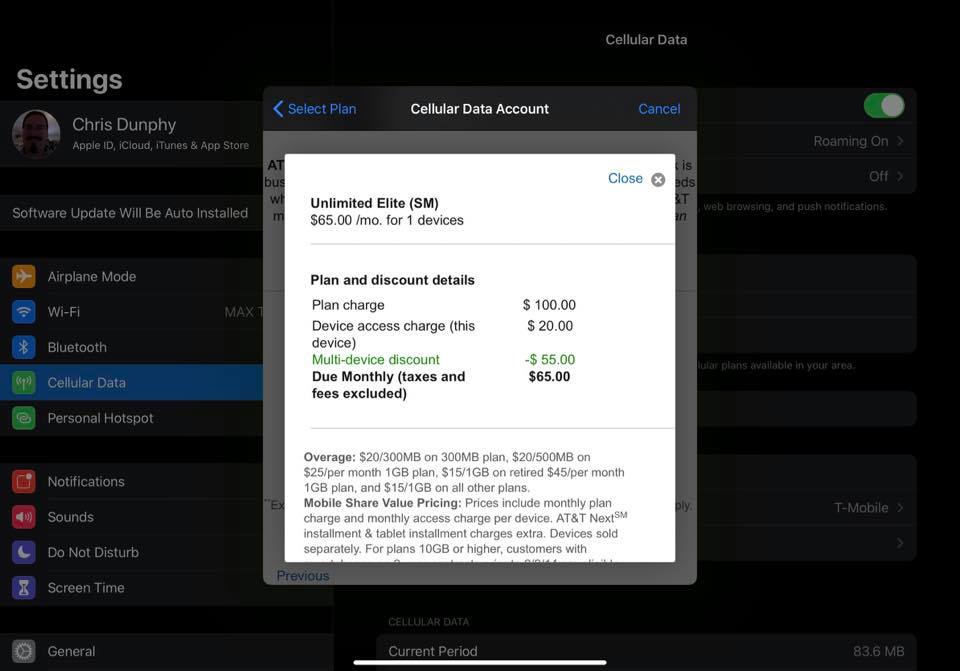Click the Plan charge $ 100.00 value

(549, 305)
